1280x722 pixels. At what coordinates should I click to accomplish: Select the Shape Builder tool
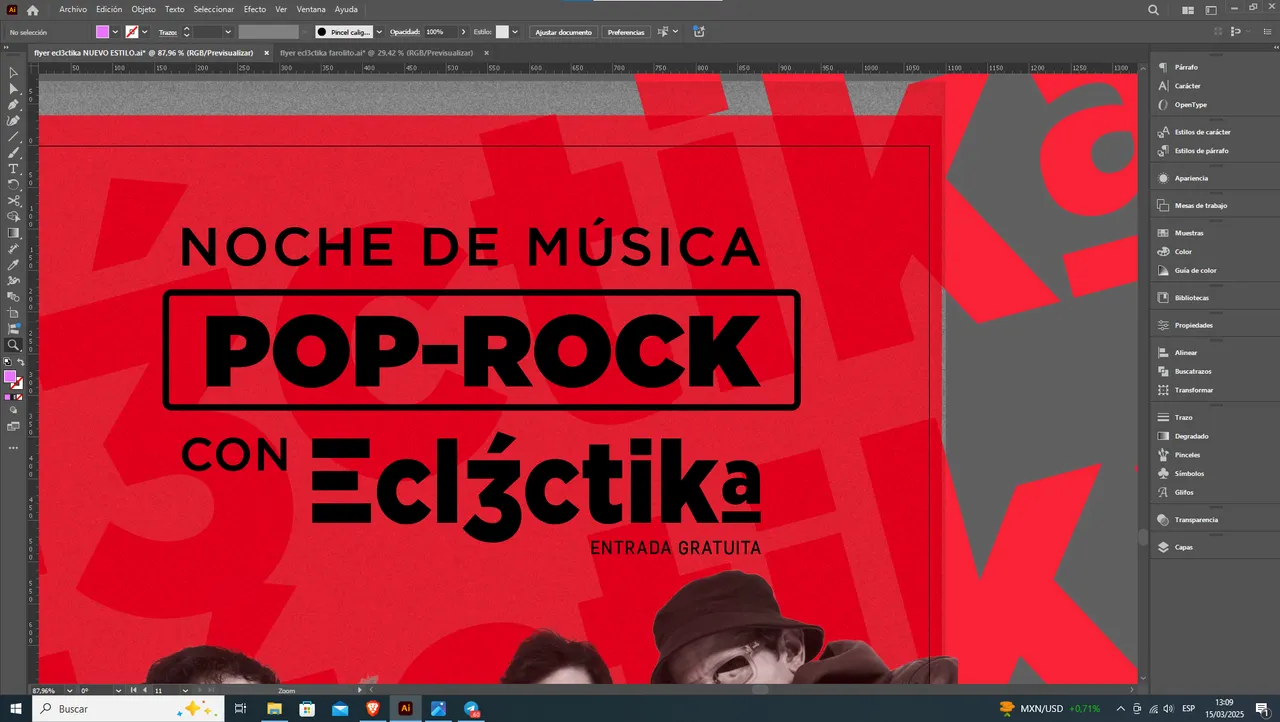coord(13,216)
